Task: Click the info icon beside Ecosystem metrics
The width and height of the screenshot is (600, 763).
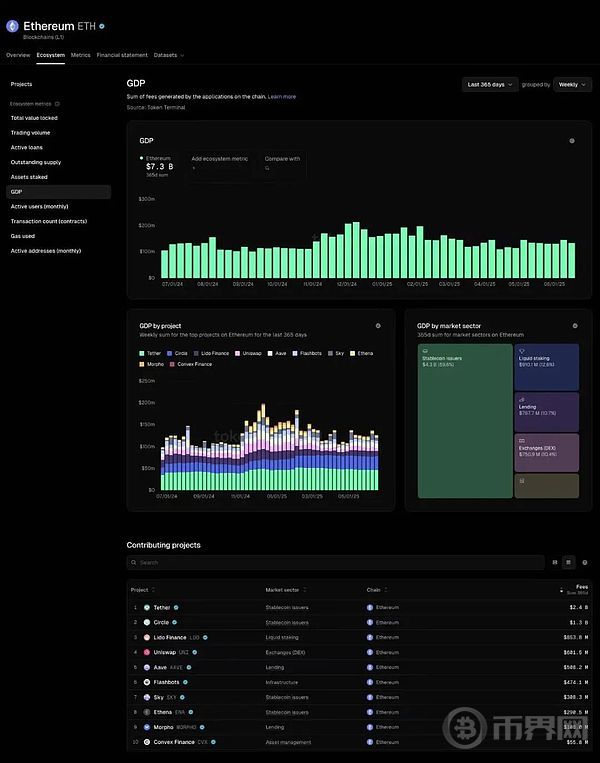Action: pos(57,104)
